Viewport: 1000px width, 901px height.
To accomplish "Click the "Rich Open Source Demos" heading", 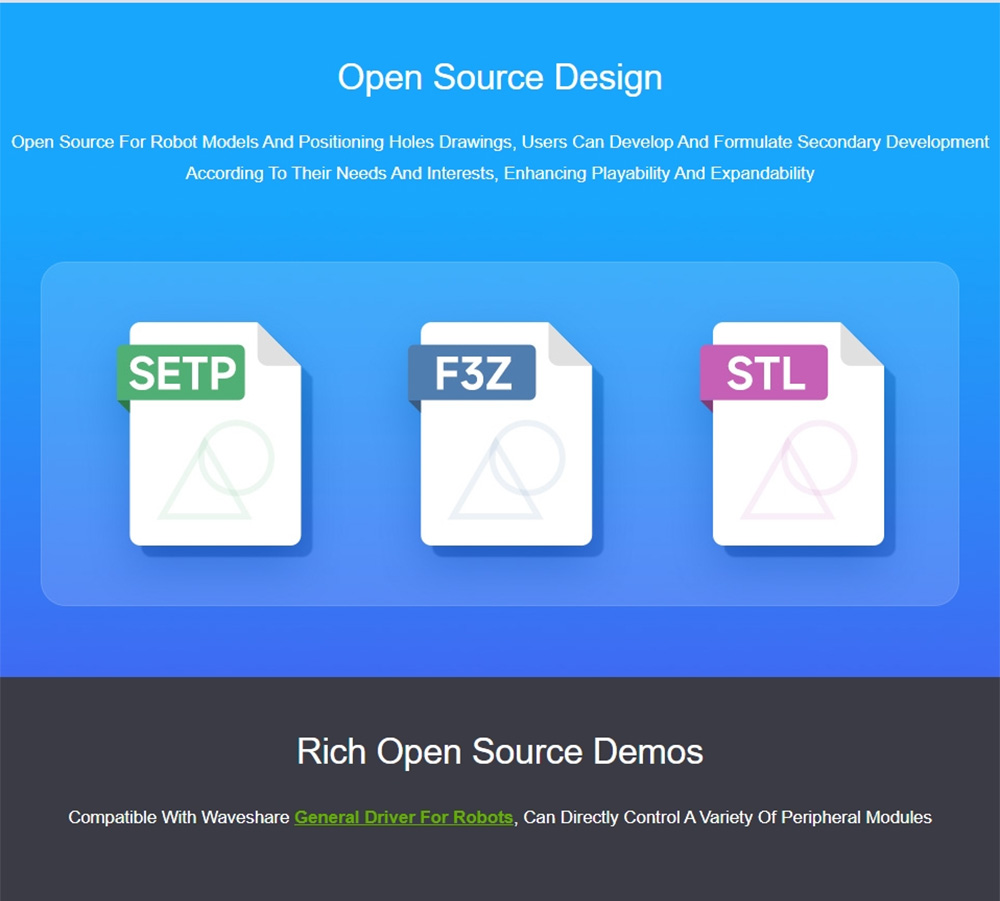I will [x=500, y=752].
